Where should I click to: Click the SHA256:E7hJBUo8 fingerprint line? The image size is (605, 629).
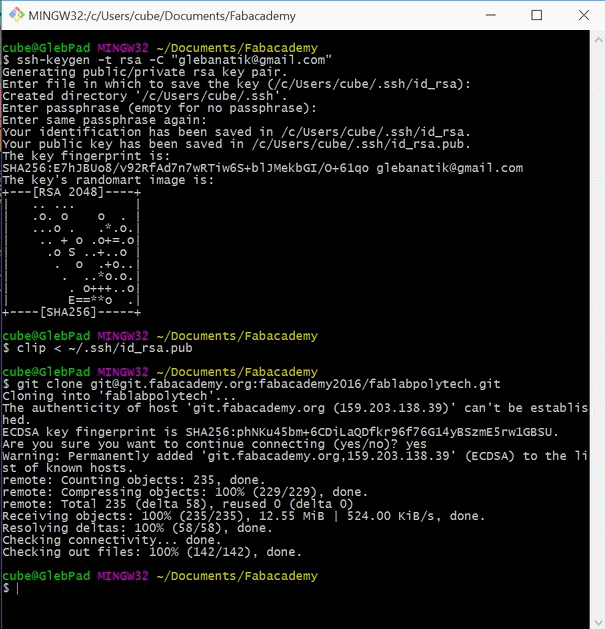tap(263, 168)
